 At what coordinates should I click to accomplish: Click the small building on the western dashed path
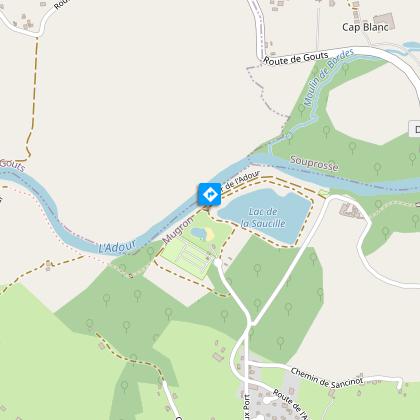click(x=49, y=265)
